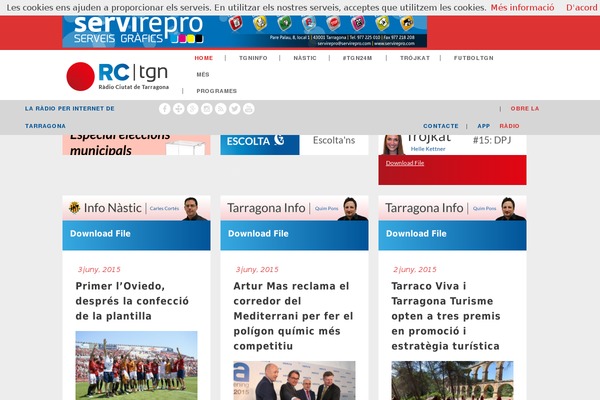
Task: Click the Helle Kettner presenter photo
Action: [393, 145]
